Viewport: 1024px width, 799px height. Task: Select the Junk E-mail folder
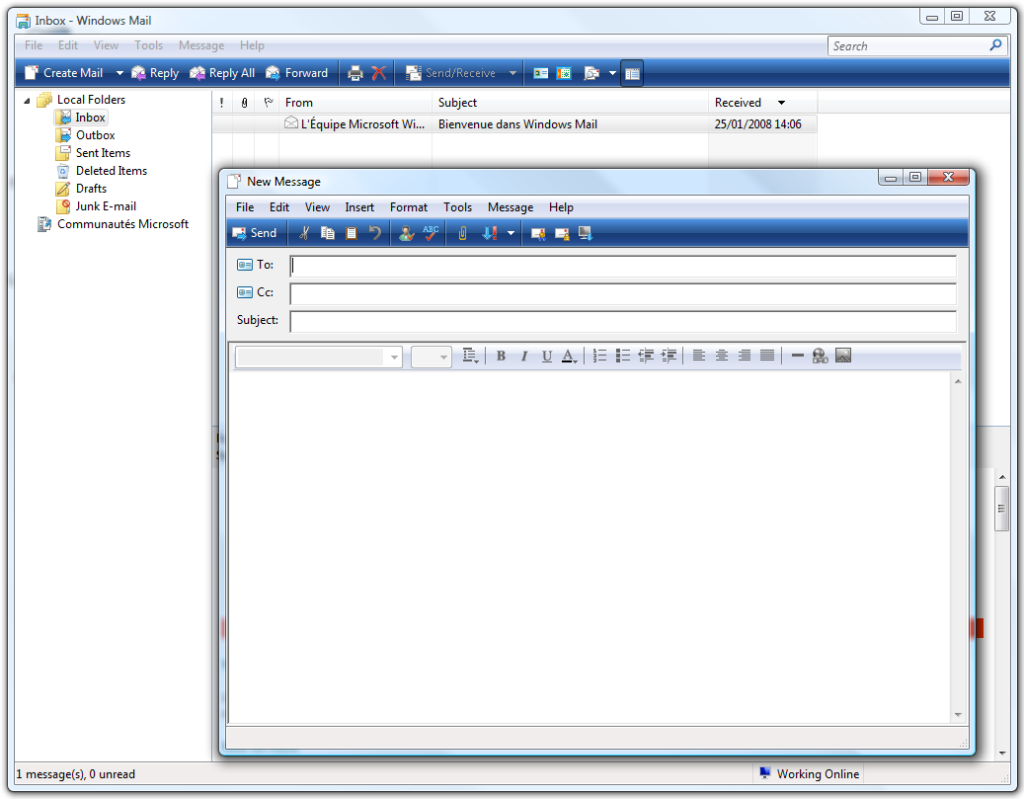[x=97, y=206]
